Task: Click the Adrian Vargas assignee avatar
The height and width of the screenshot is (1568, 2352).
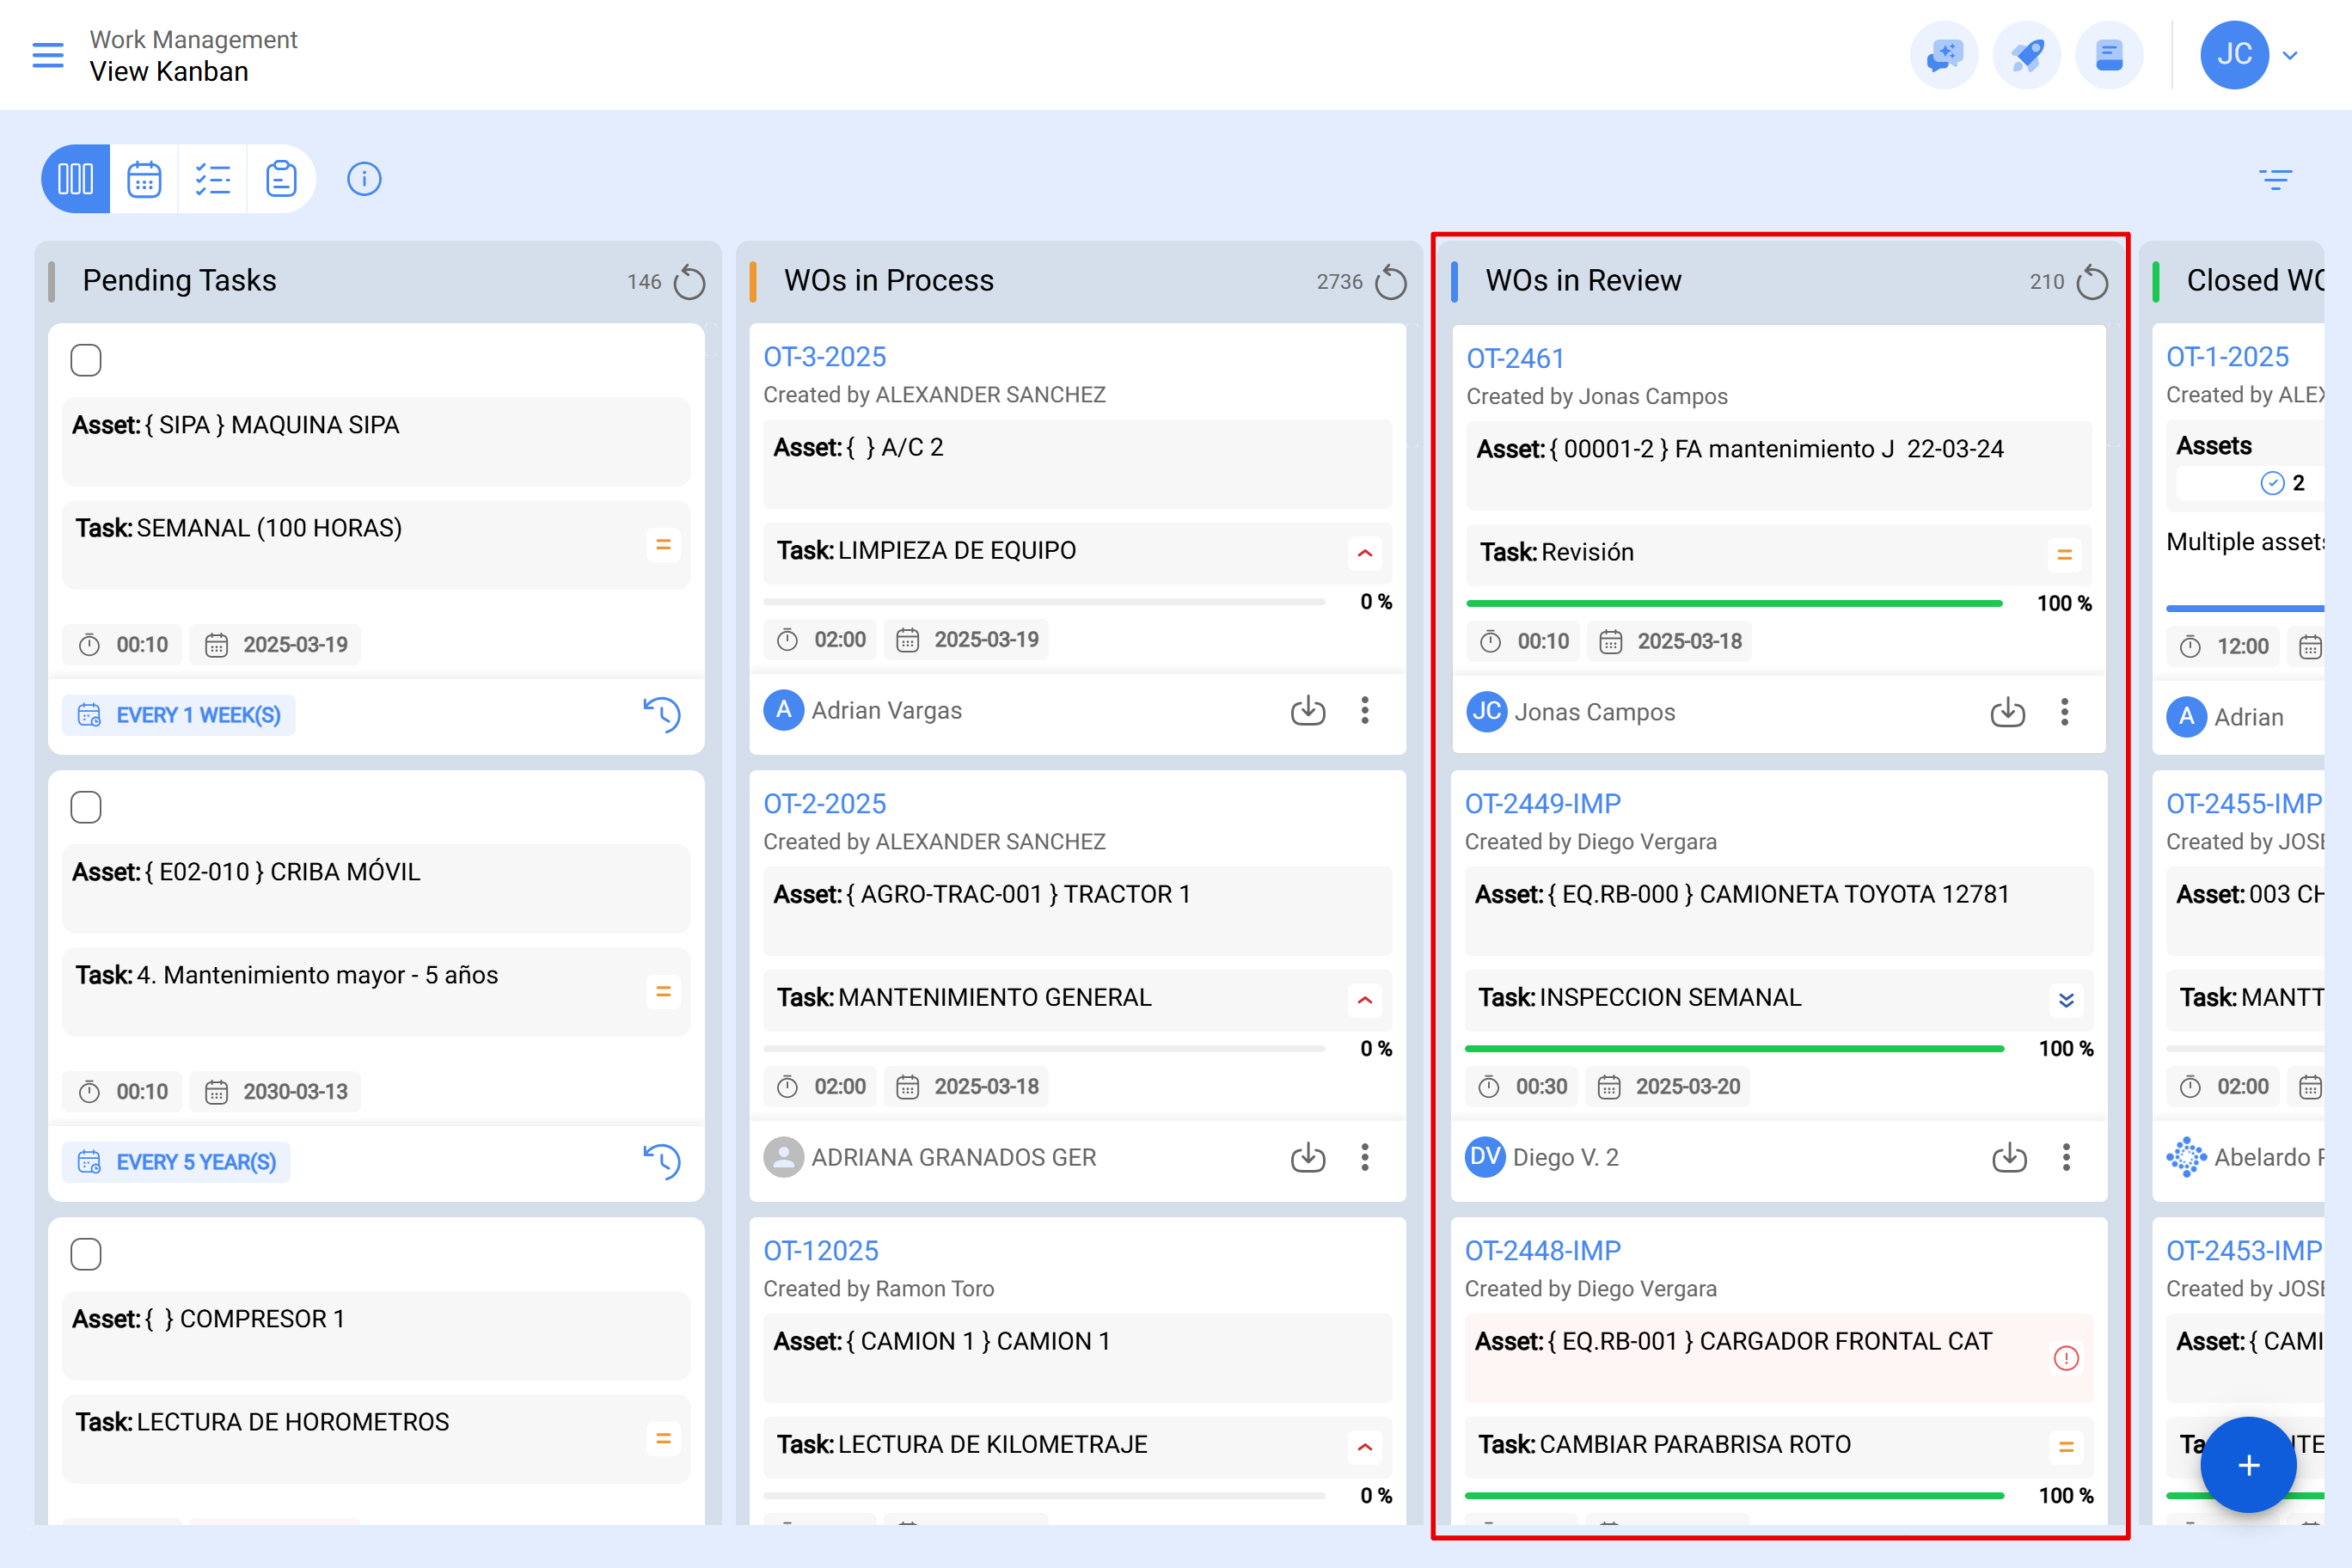Action: (x=784, y=710)
